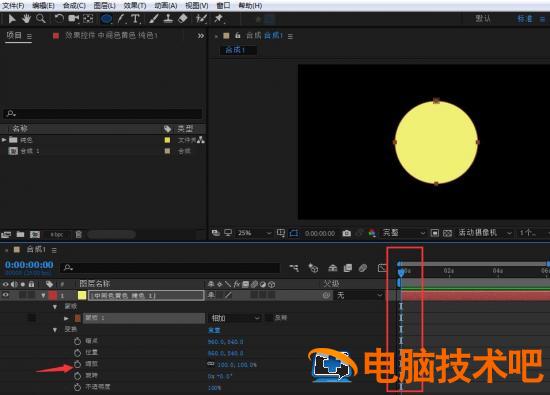
Task: Open the mask mode dropdown 相加
Action: [235, 318]
